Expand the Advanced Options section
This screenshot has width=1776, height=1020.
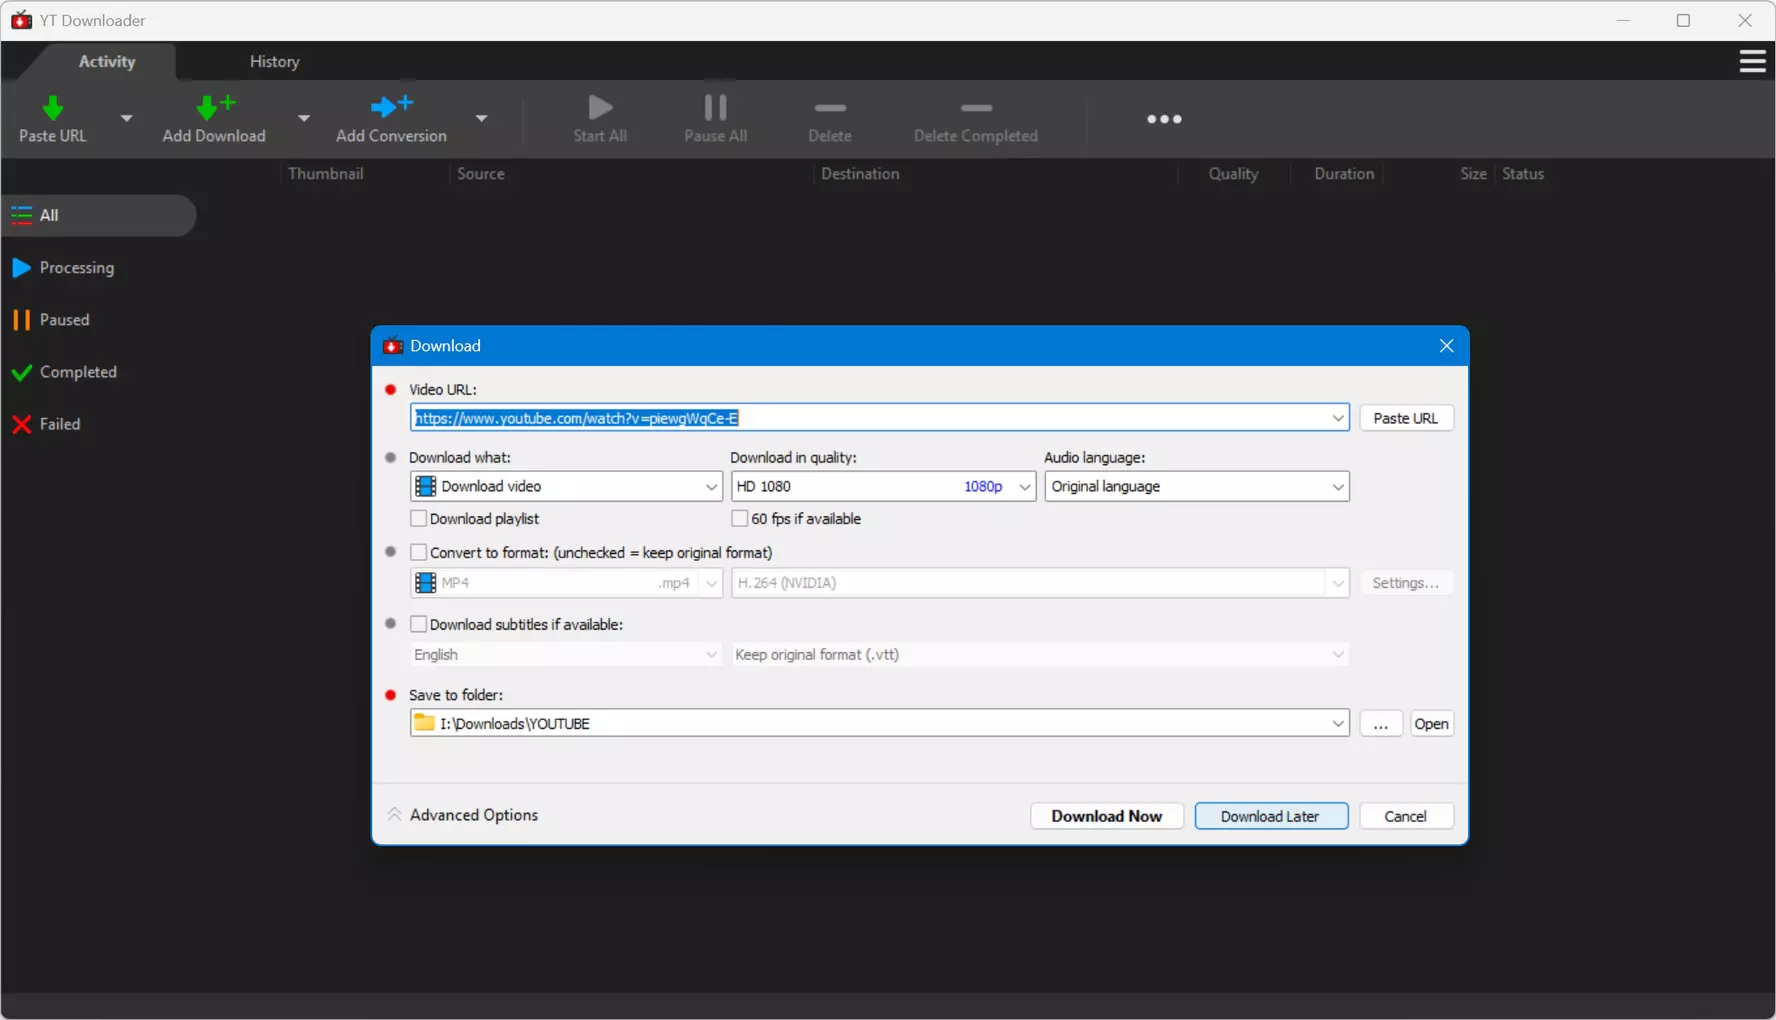pos(462,815)
